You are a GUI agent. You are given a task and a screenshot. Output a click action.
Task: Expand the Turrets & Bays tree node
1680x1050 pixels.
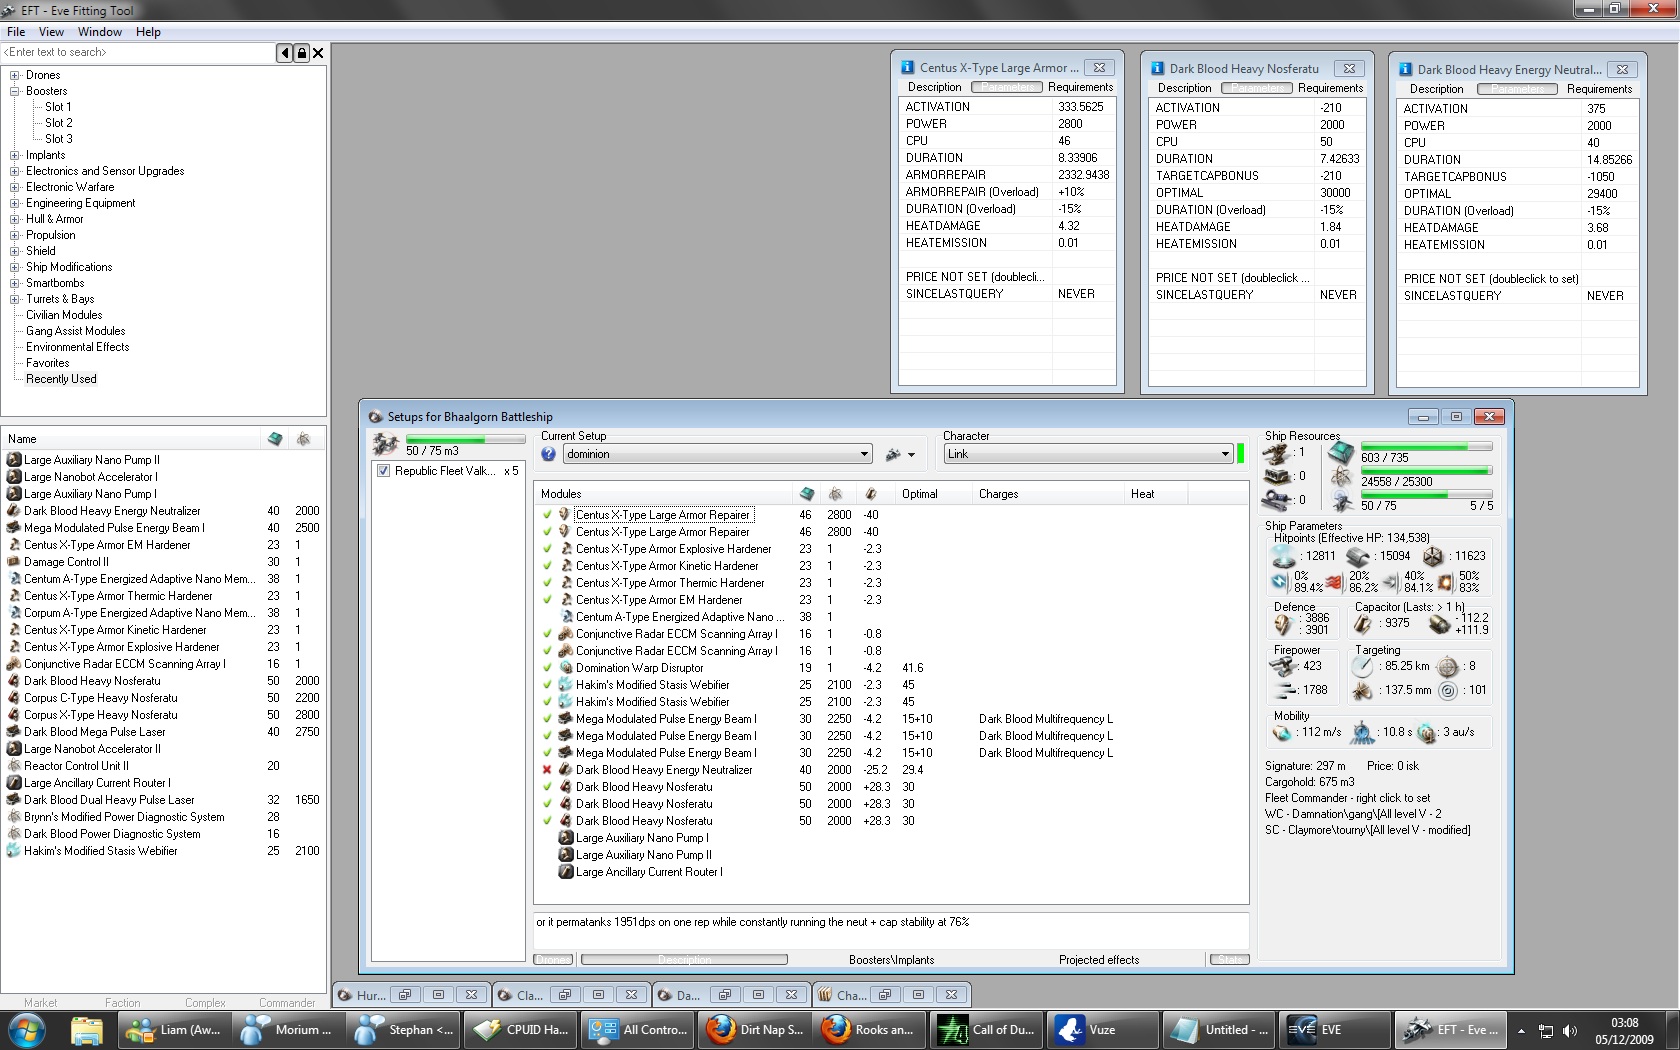pyautogui.click(x=15, y=299)
